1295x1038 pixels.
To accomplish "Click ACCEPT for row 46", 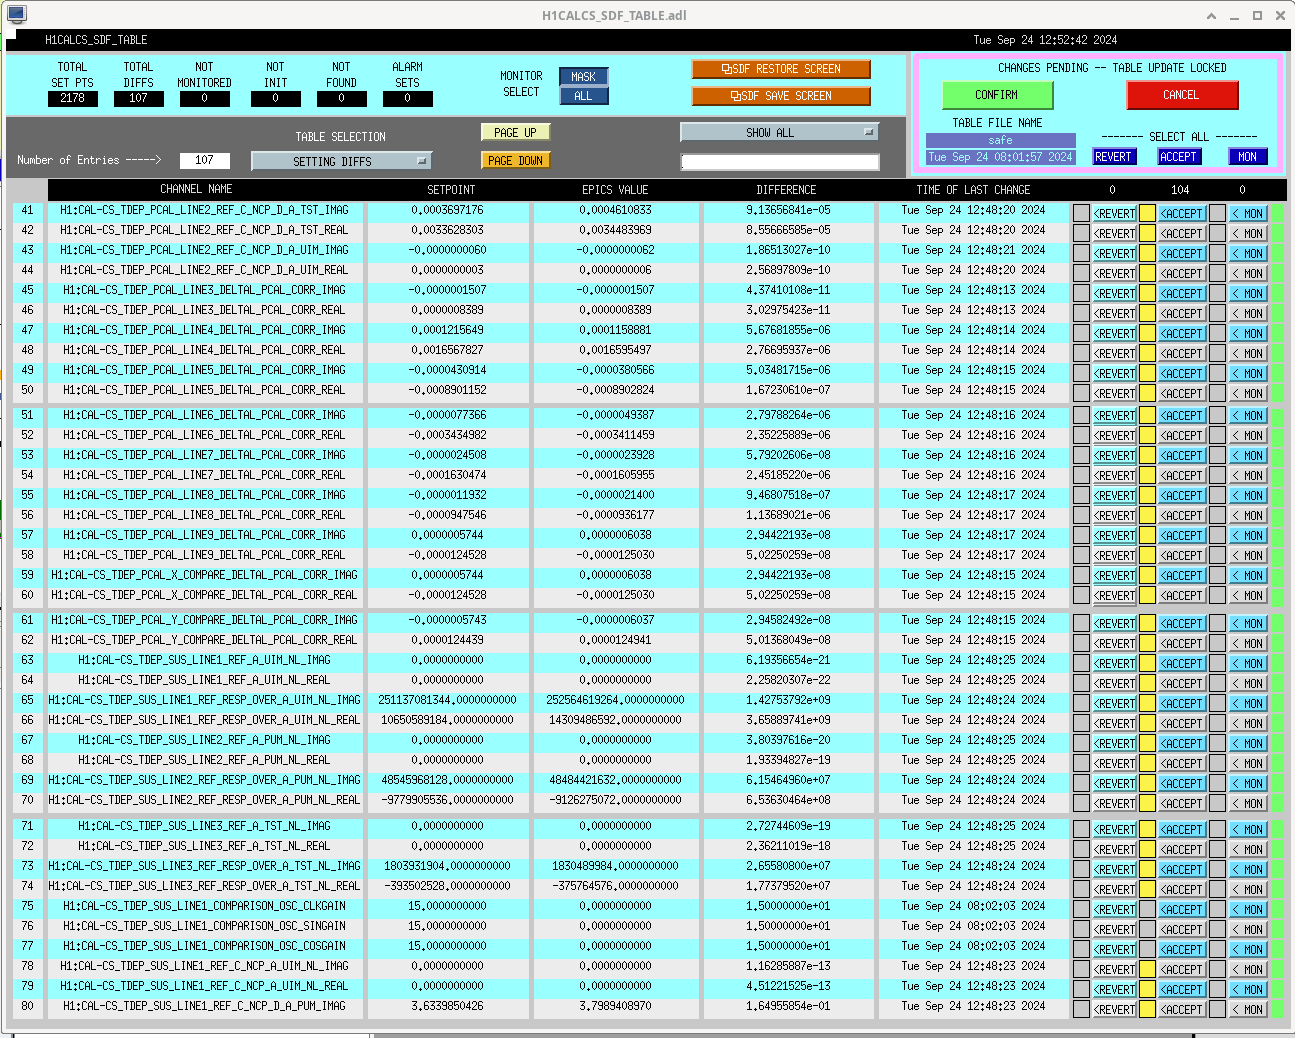I will pos(1182,313).
